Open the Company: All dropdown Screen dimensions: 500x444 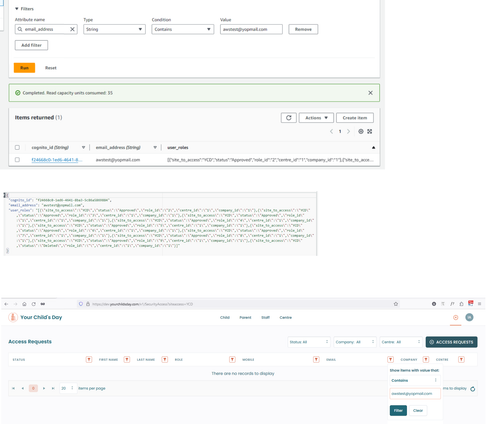click(x=355, y=342)
